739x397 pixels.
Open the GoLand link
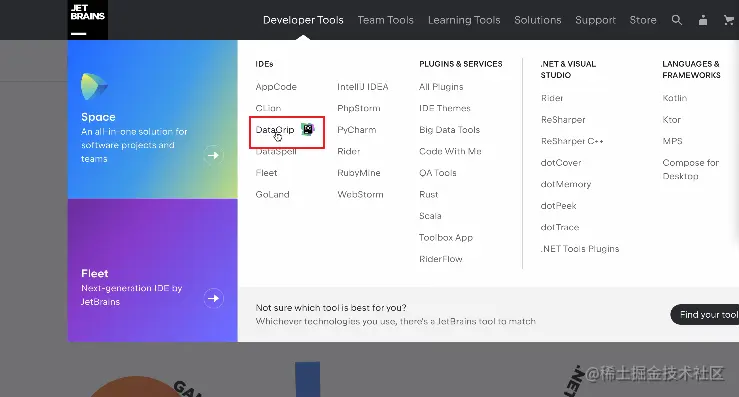pyautogui.click(x=272, y=194)
